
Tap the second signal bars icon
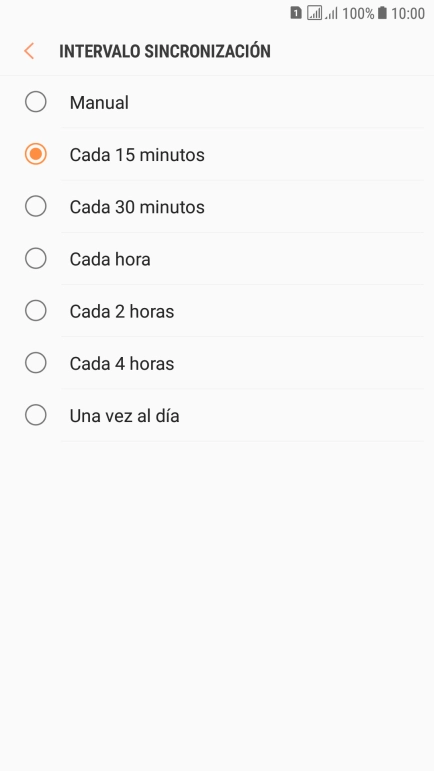[331, 13]
